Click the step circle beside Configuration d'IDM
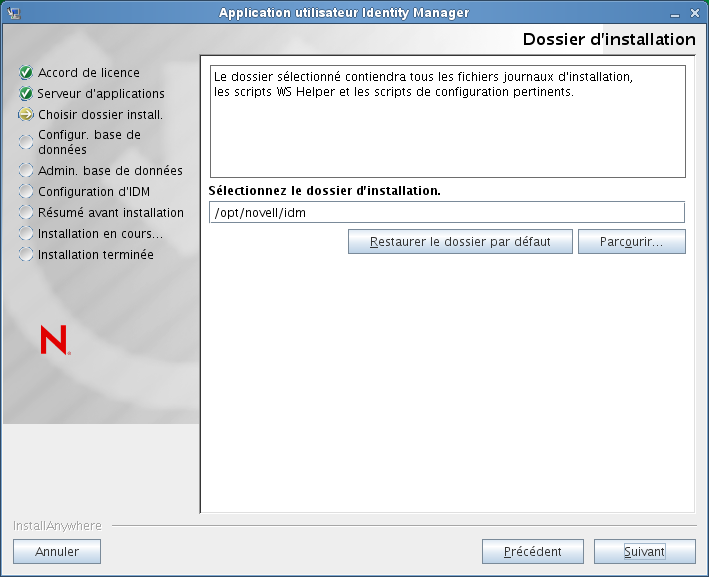This screenshot has width=709, height=577. [26, 191]
